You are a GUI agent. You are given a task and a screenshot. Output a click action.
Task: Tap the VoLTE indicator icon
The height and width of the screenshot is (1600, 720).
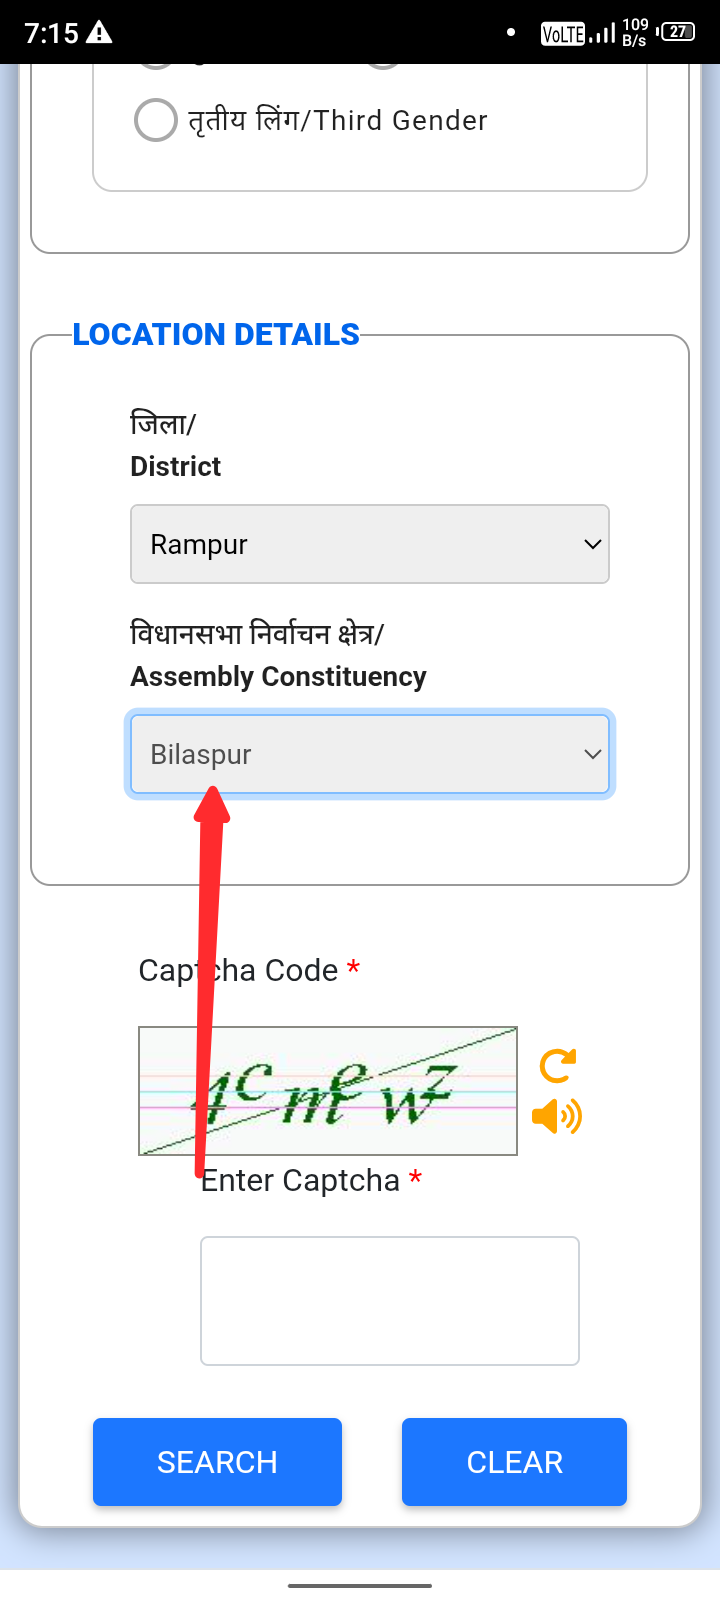(x=562, y=33)
